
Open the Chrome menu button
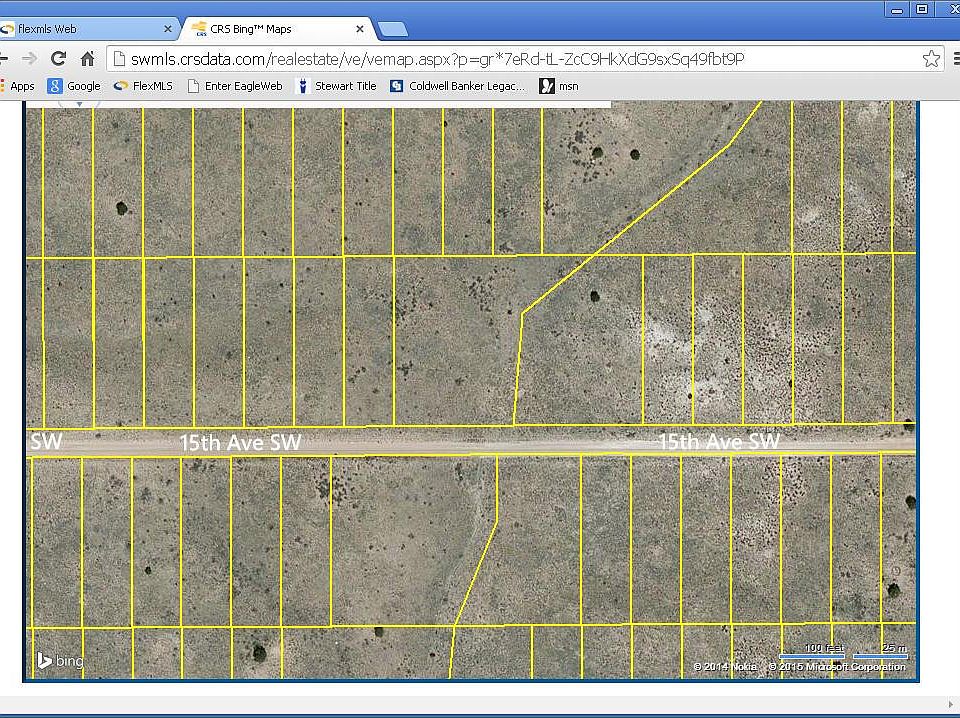[x=956, y=59]
